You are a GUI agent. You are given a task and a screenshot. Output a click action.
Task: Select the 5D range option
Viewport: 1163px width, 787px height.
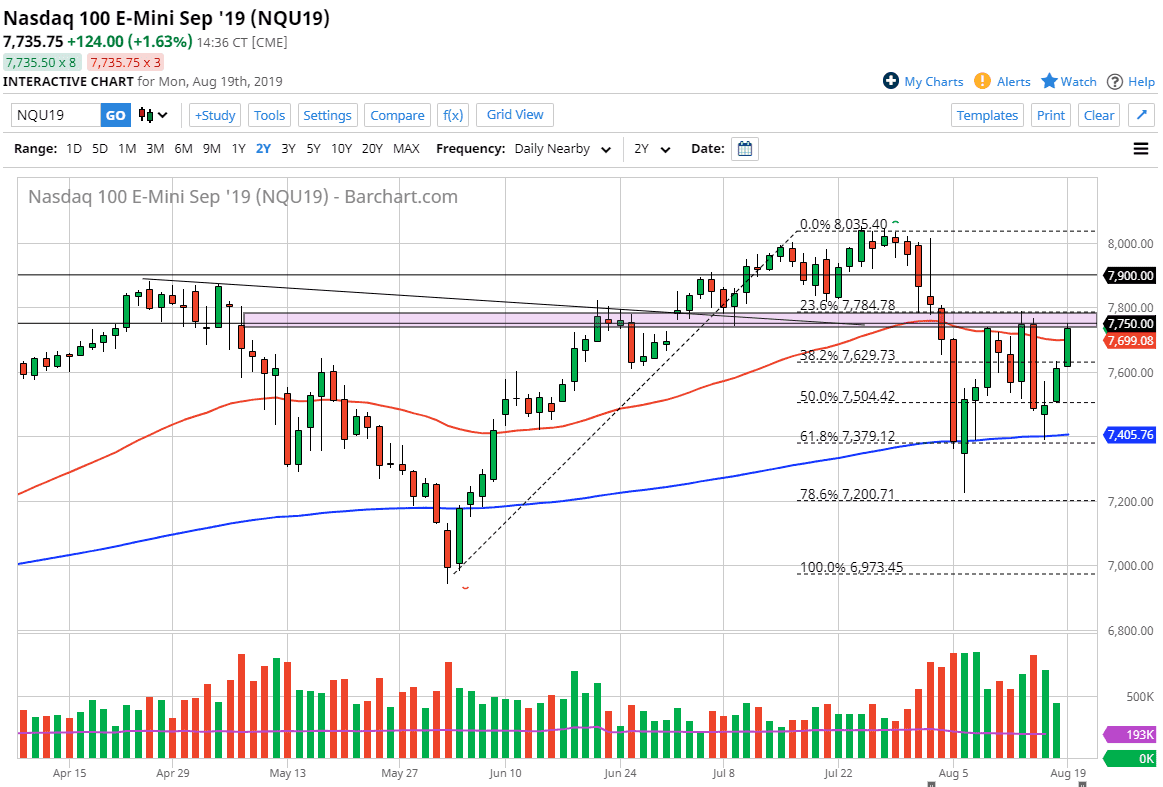click(x=99, y=148)
